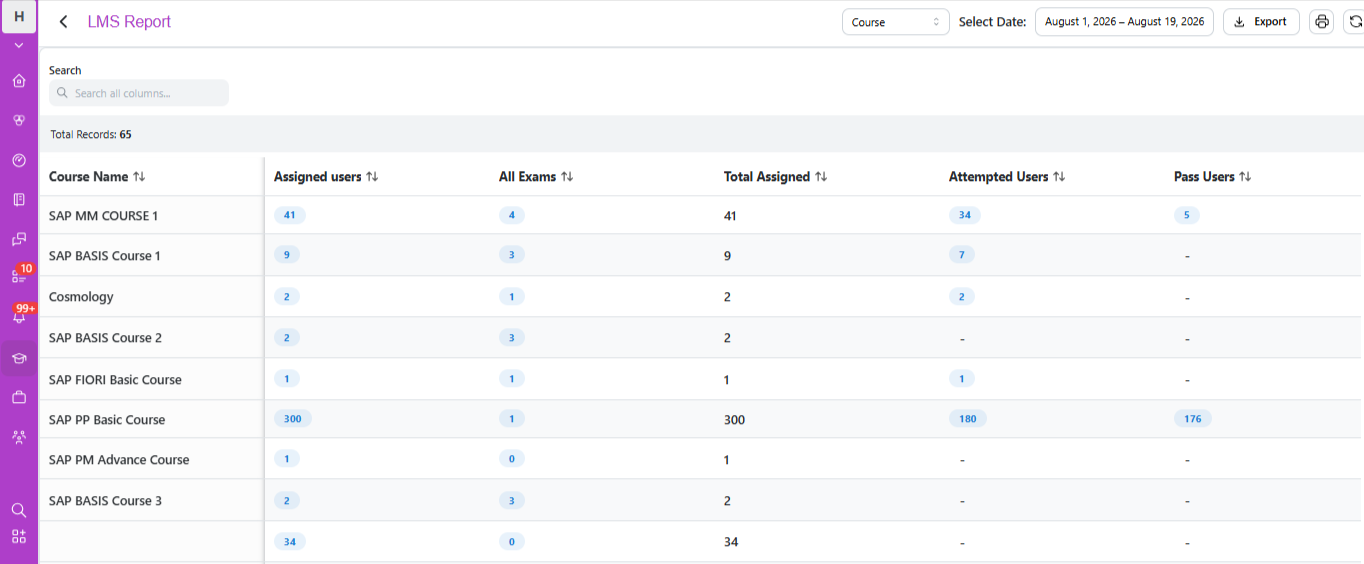
Task: Click attempted users badge 180 for SAP PP
Action: click(x=968, y=419)
